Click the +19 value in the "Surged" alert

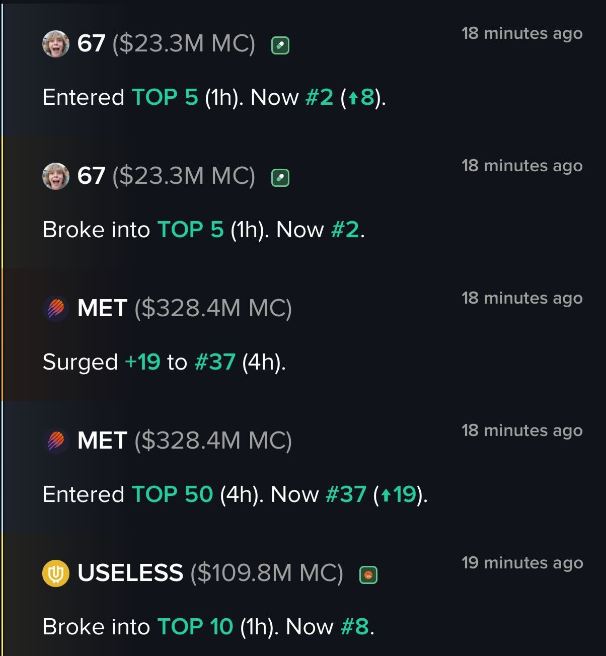142,362
